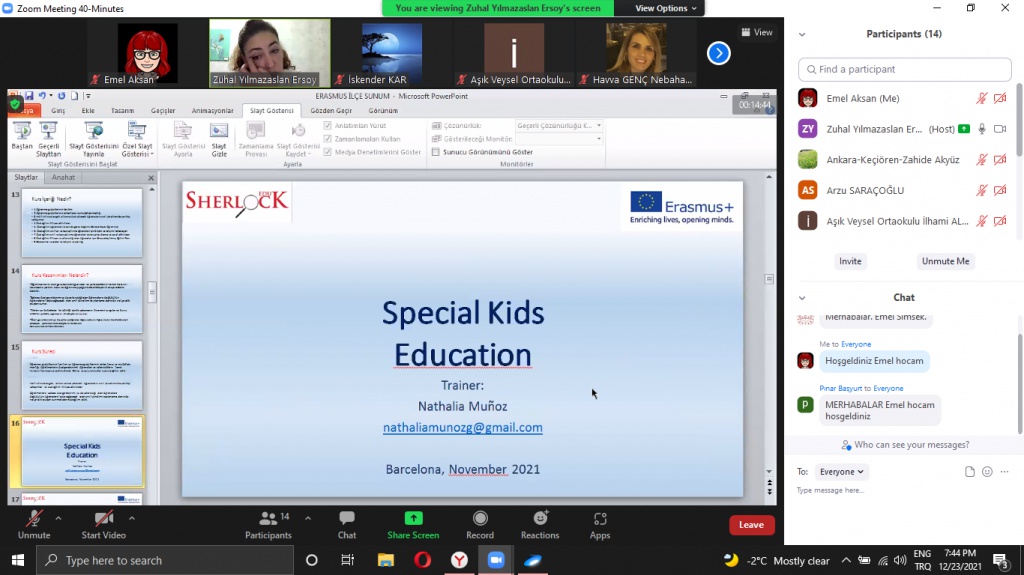Collapse the Participants panel chevron
1024x575 pixels.
(x=802, y=34)
